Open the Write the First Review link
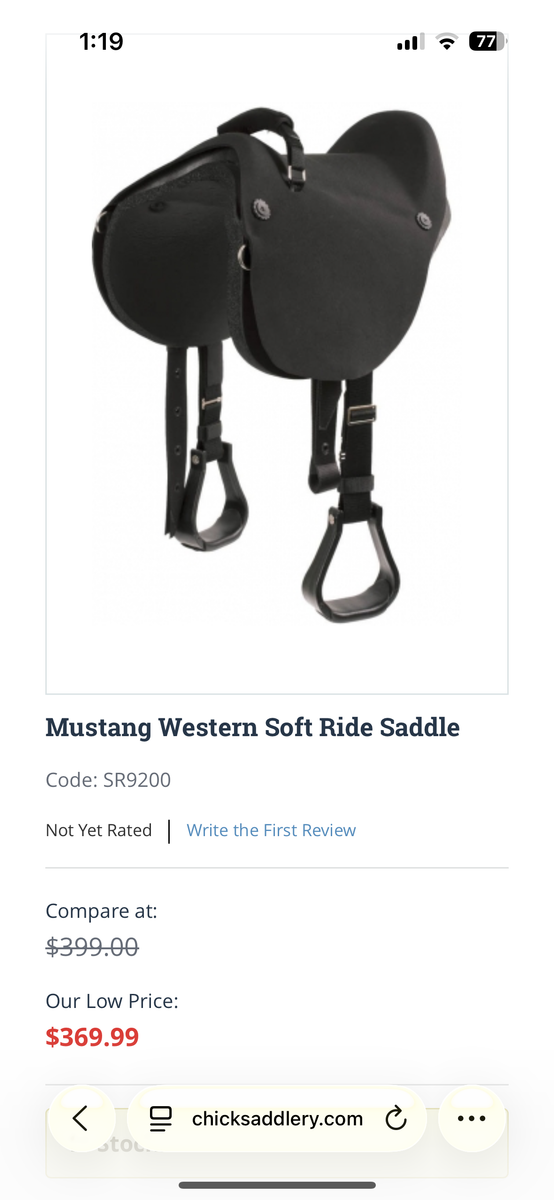Screen dimensions: 554x1200 (271, 830)
